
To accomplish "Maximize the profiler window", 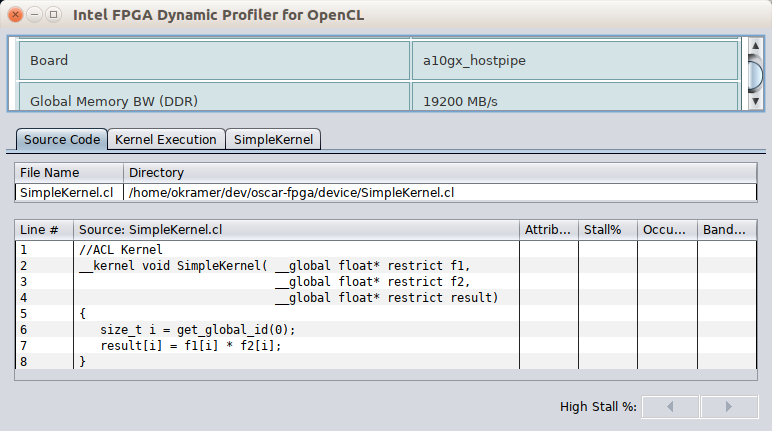I will point(54,16).
